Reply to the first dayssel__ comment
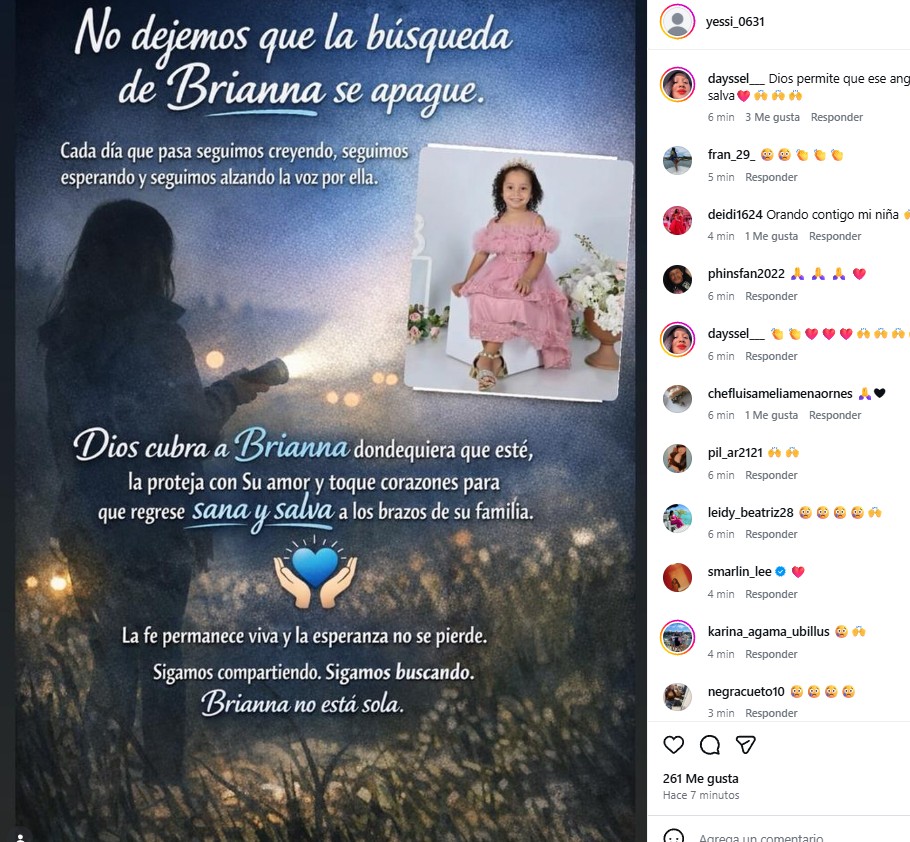This screenshot has height=842, width=910. tap(836, 117)
